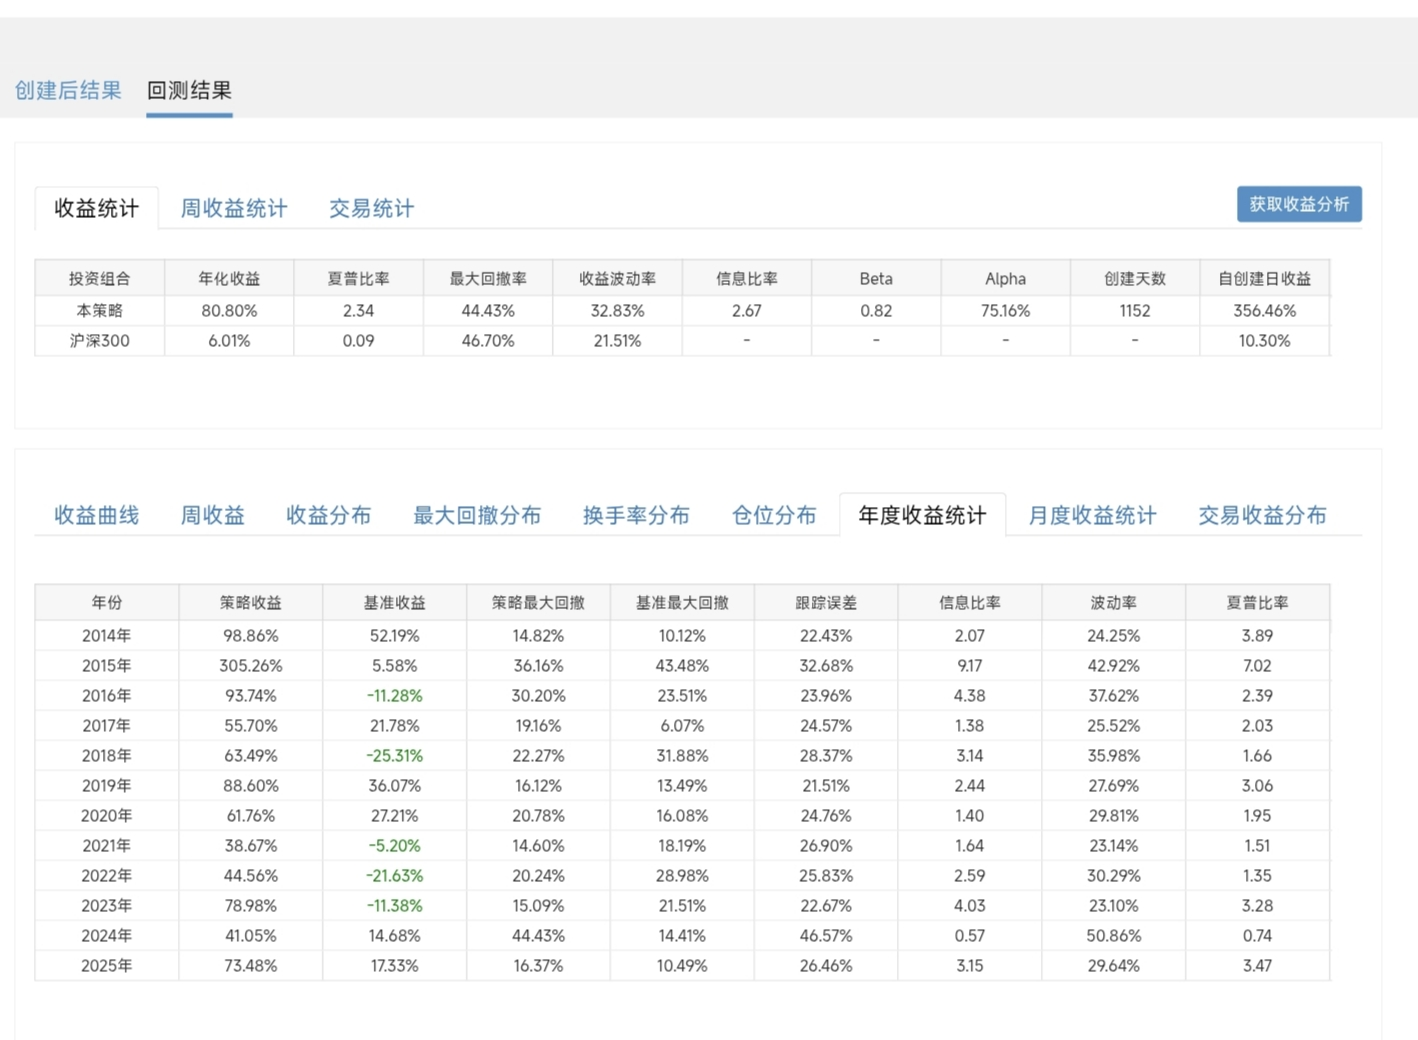Viewport: 1418px width, 1040px height.
Task: Switch to 周收益统计 tab
Action: coord(233,208)
